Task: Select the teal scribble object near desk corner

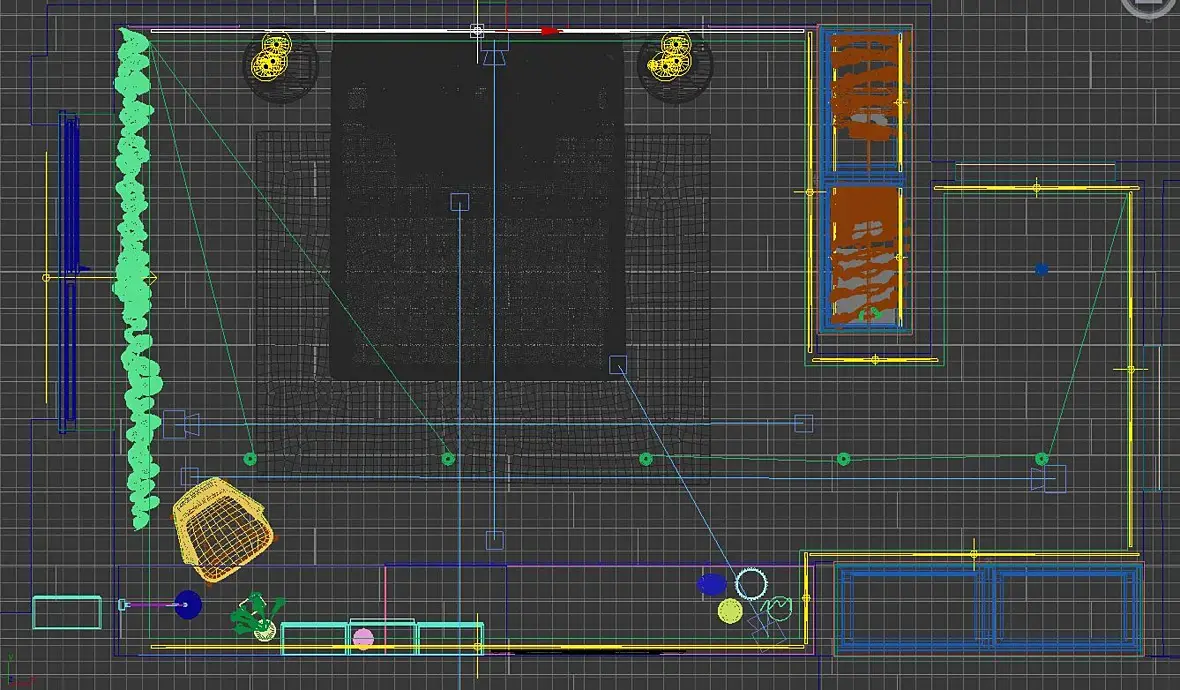Action: (x=776, y=607)
